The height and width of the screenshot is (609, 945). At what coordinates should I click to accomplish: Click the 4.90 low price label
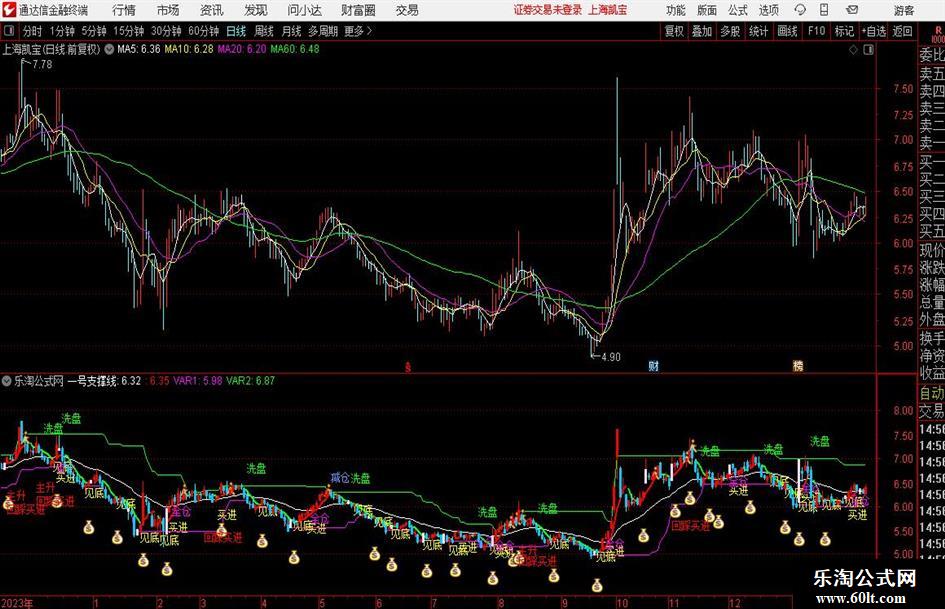point(611,357)
